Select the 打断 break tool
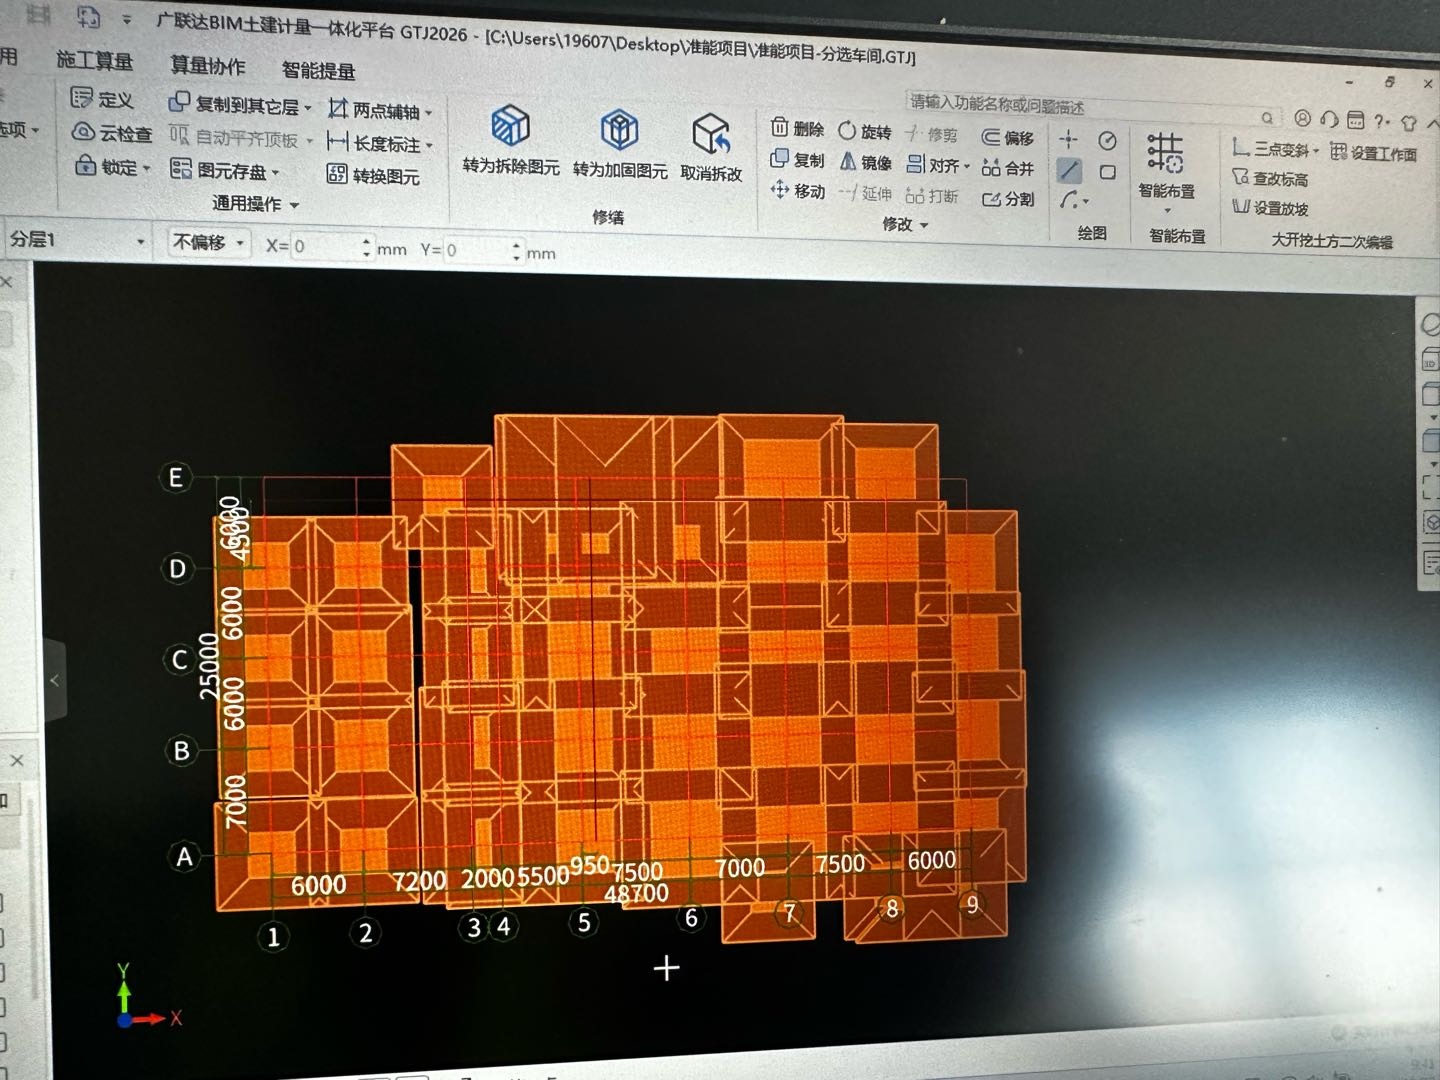1440x1080 pixels. [931, 196]
